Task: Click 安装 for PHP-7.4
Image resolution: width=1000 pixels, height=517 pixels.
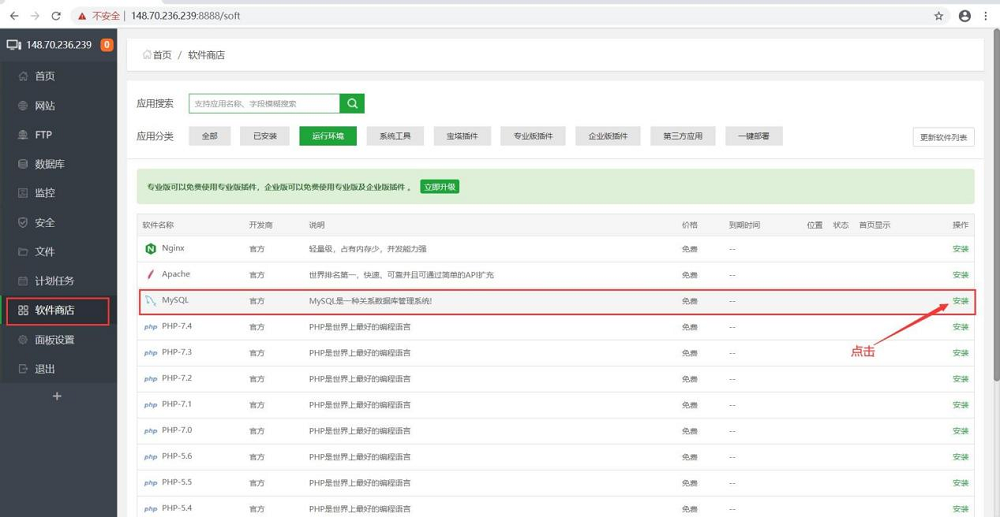Action: (960, 327)
